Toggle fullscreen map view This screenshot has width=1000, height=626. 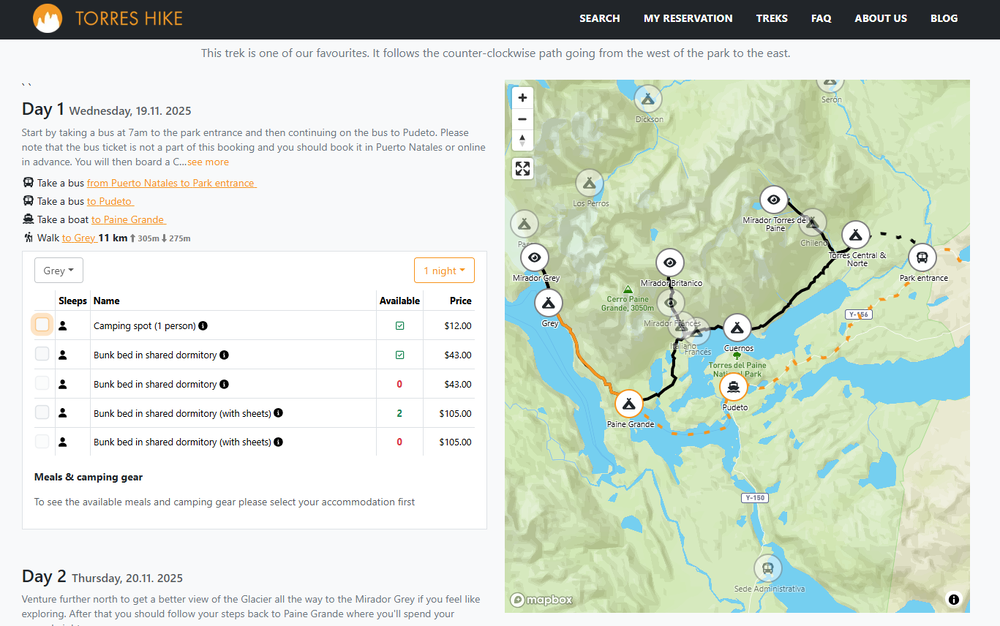coord(522,168)
